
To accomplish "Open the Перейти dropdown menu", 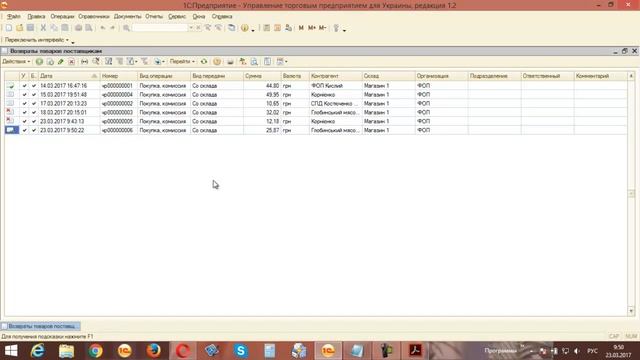I will 182,62.
